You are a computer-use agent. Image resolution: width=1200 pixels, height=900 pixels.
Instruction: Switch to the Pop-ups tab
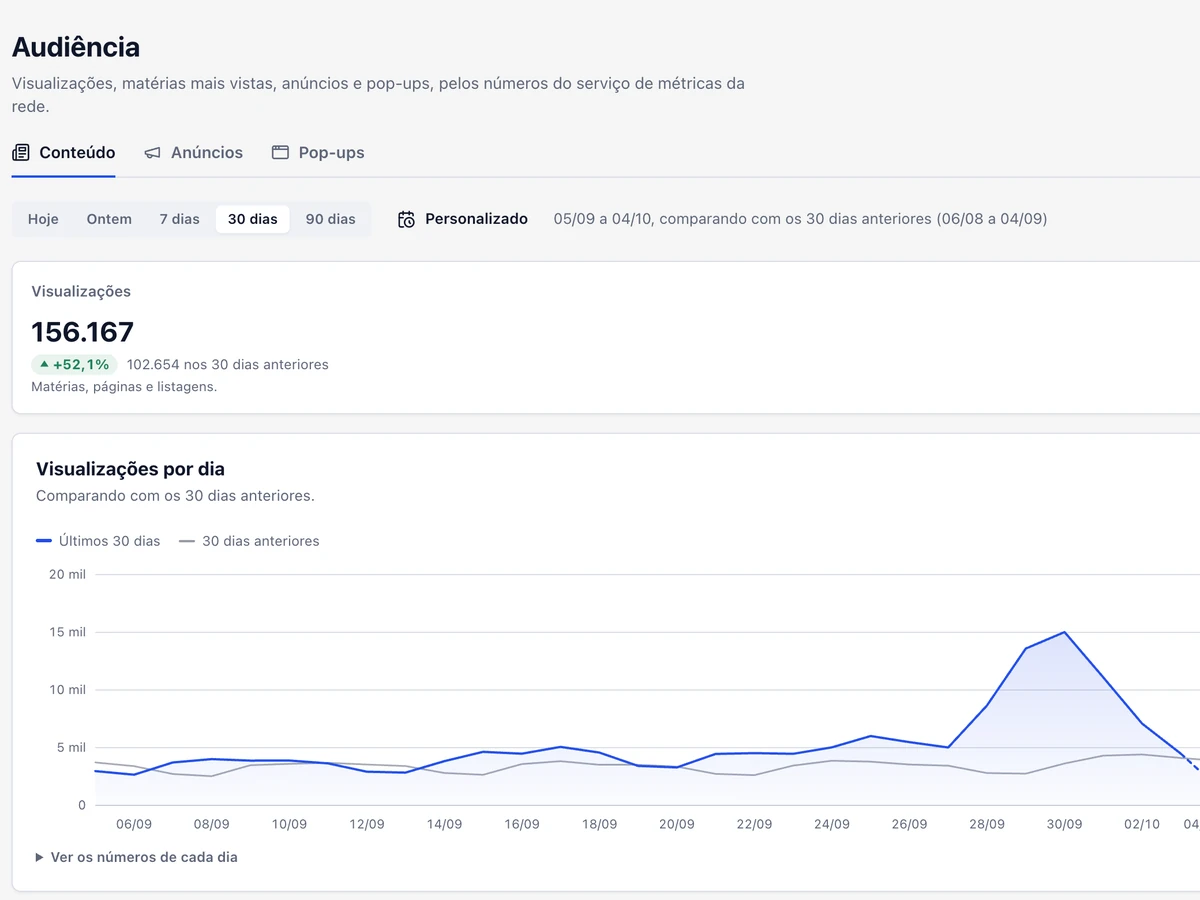(x=318, y=153)
